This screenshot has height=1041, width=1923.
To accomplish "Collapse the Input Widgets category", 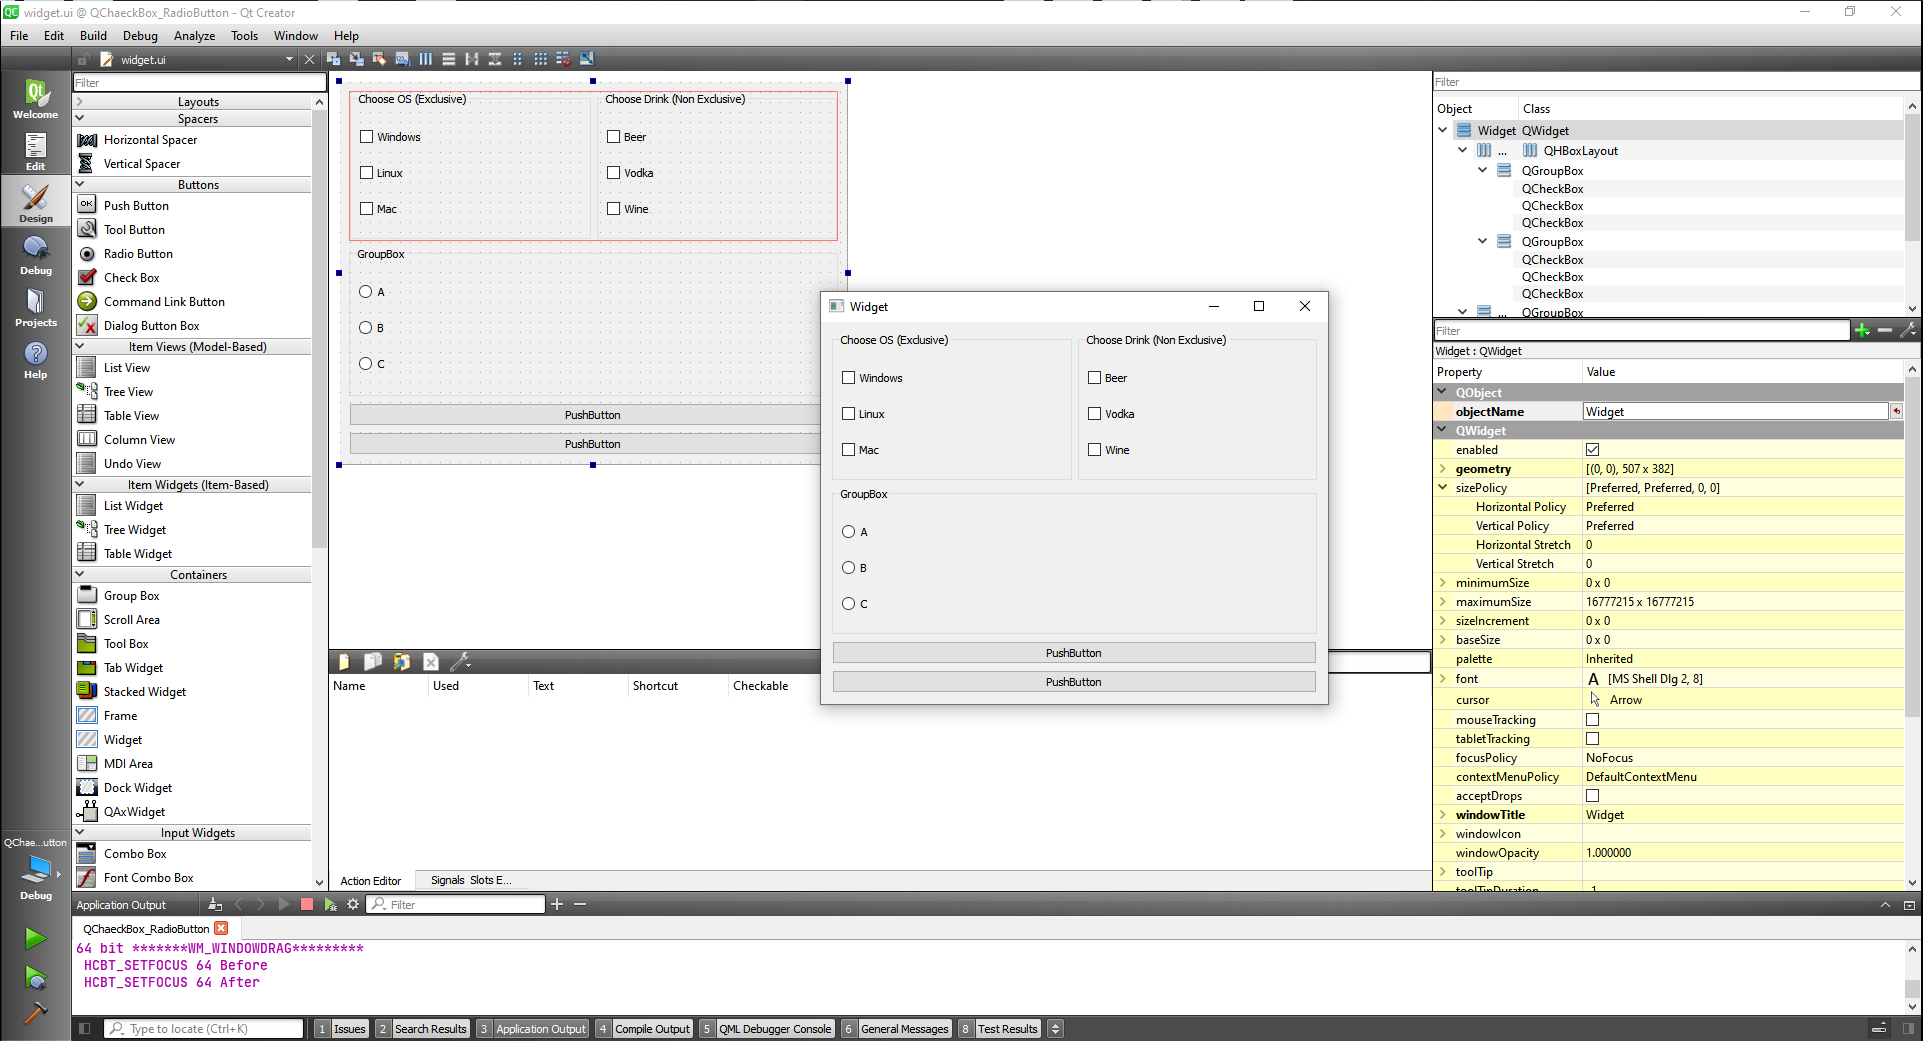I will click(x=80, y=833).
